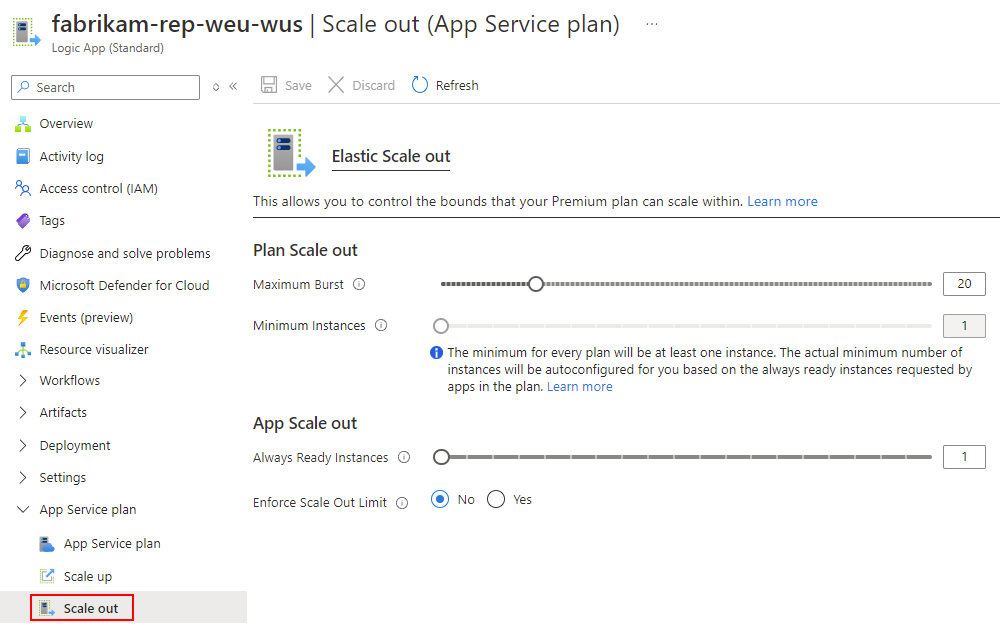Screen dimensions: 1000x630
Task: Open Activity log from sidebar icon
Action: point(23,157)
